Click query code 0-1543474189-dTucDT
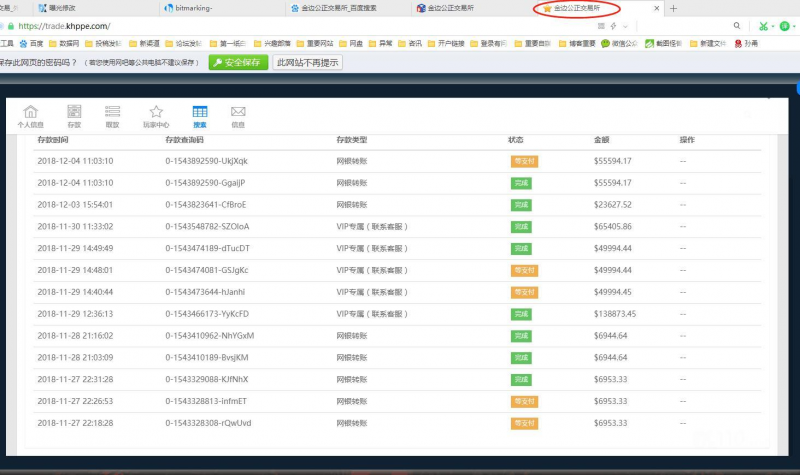Image resolution: width=800 pixels, height=475 pixels. click(x=208, y=248)
